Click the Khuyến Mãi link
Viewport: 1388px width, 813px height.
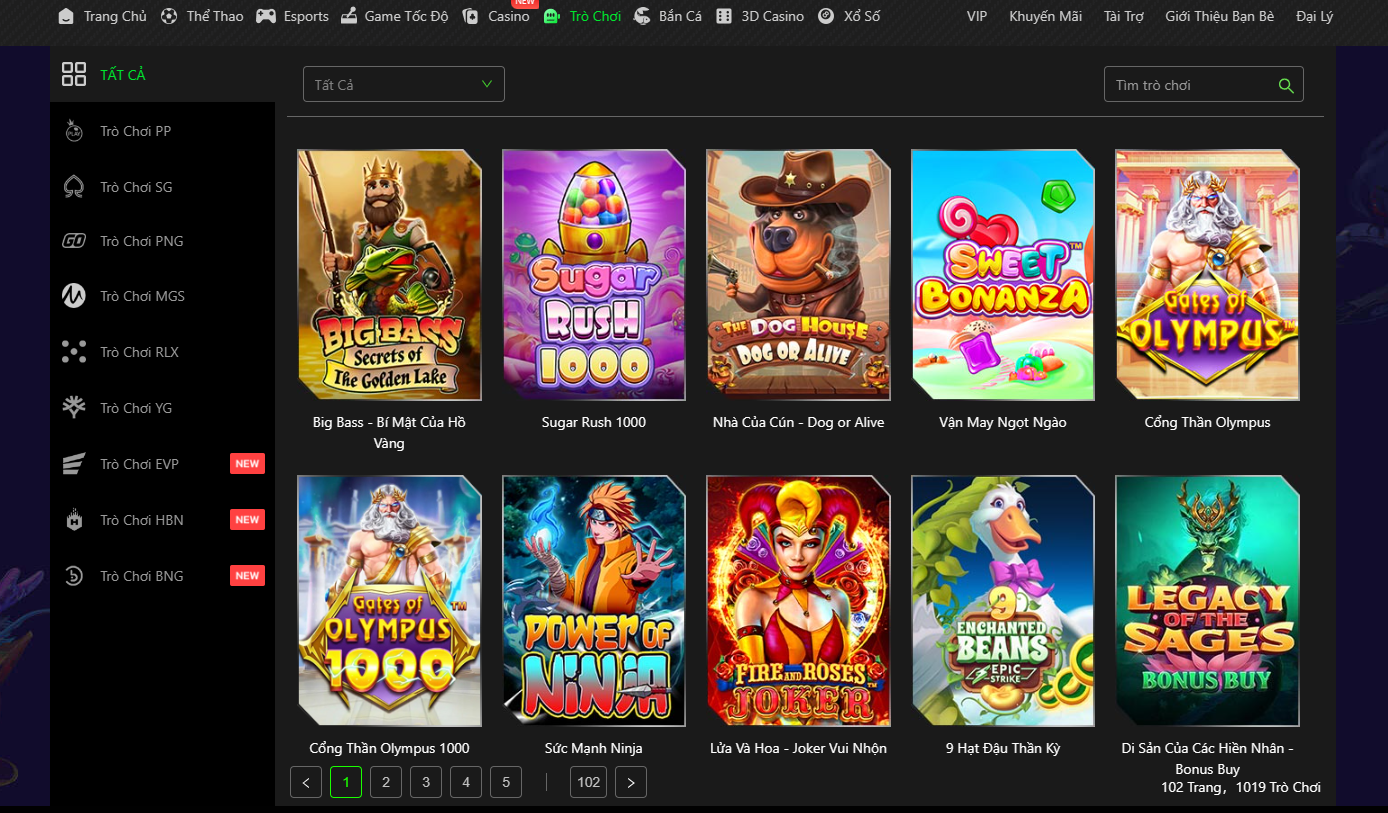1045,16
